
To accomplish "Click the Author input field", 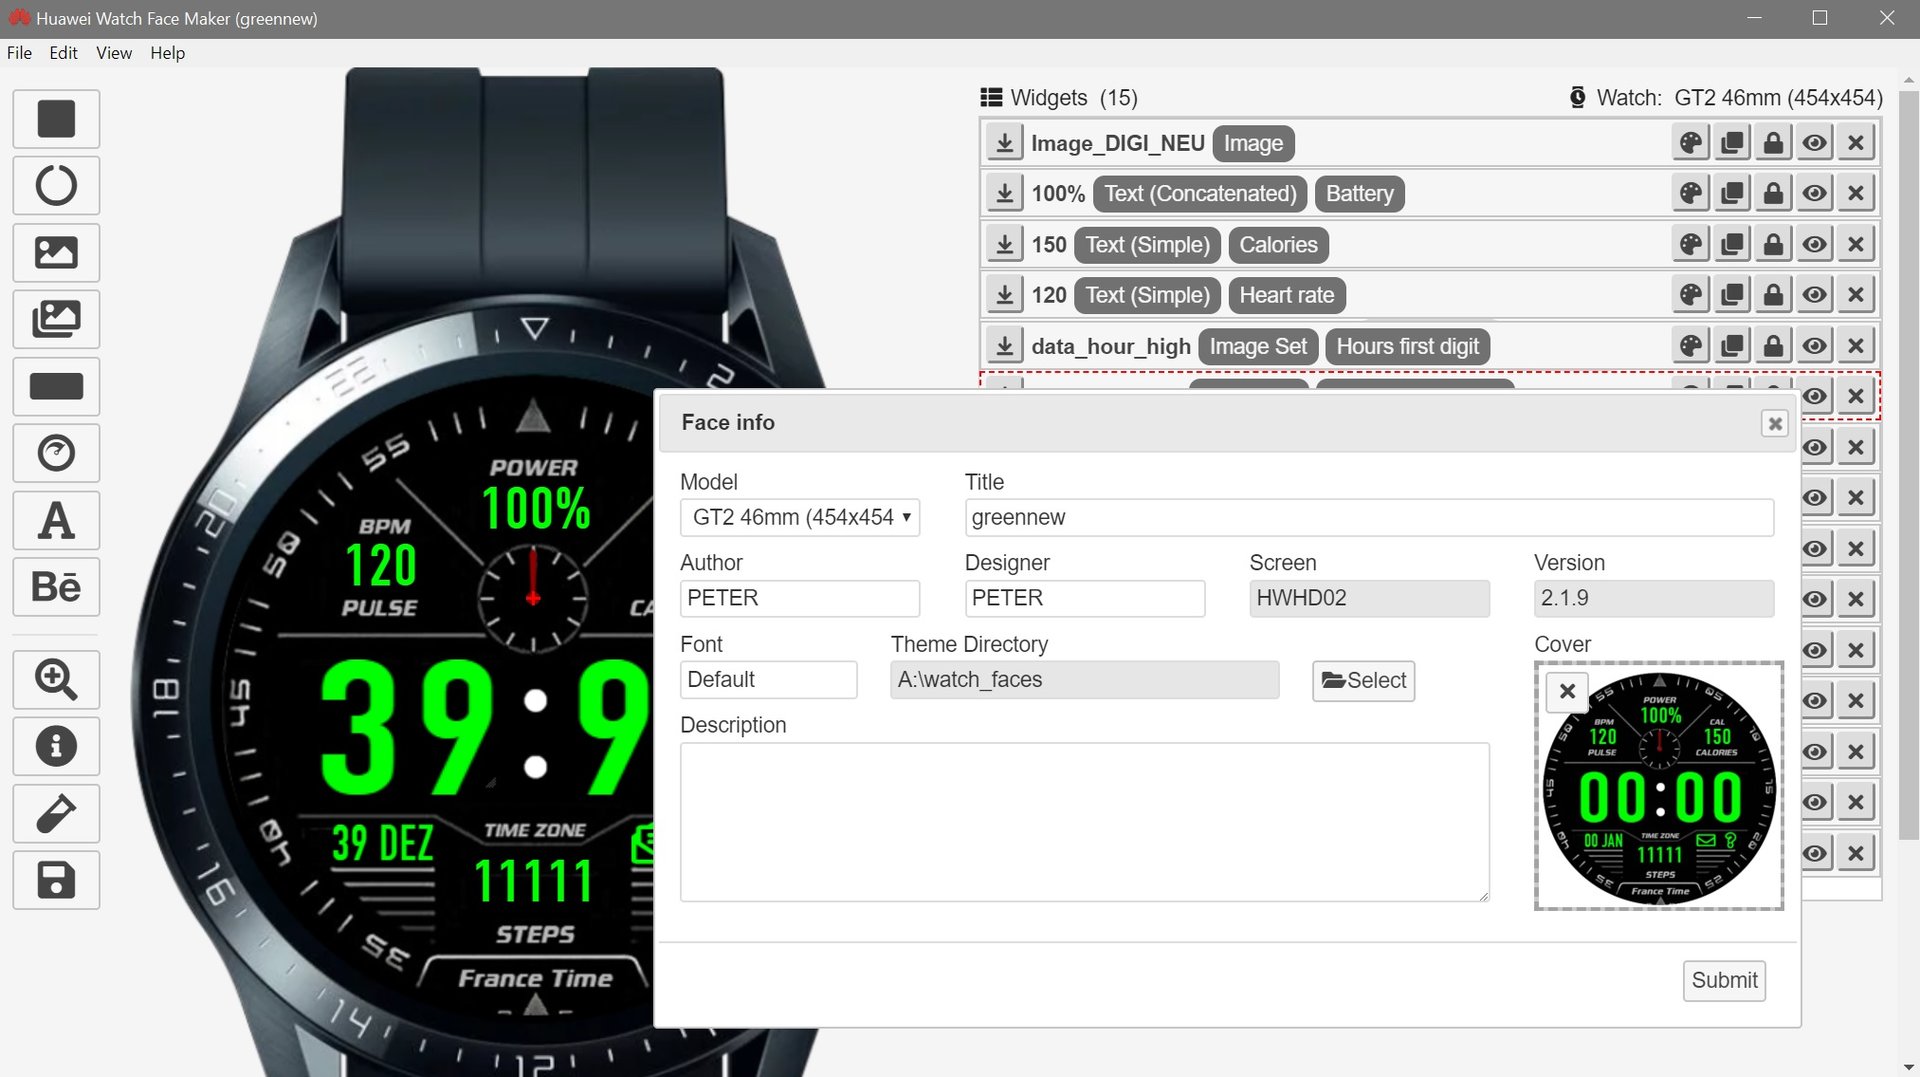I will pyautogui.click(x=800, y=598).
